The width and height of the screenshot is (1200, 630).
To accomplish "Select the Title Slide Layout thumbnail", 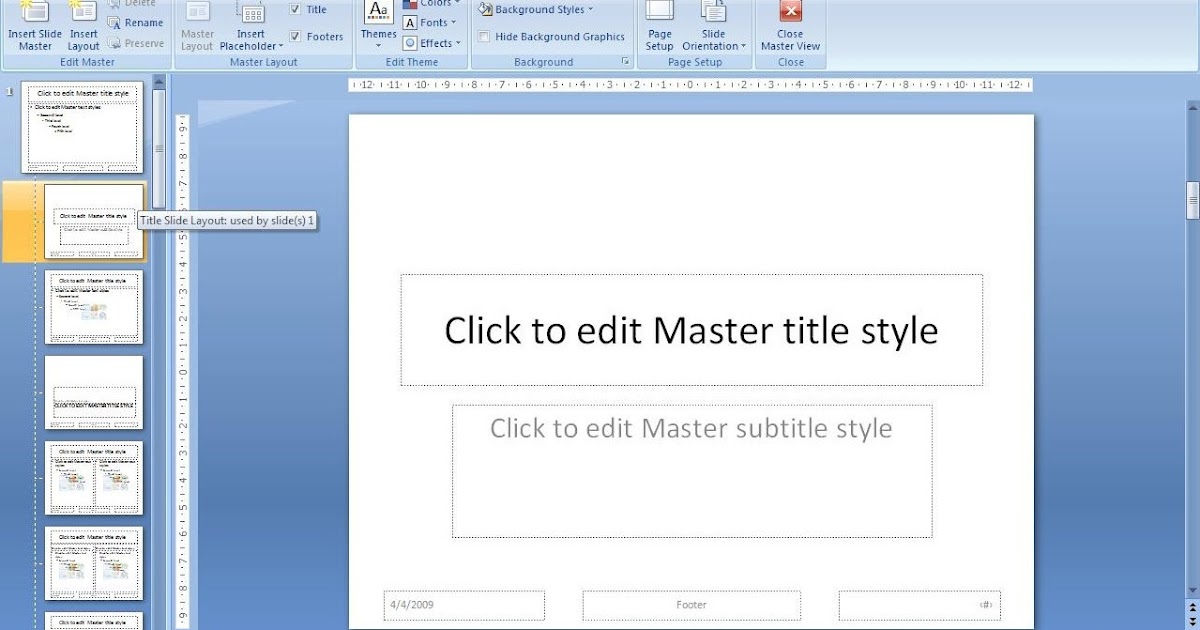I will [x=95, y=220].
